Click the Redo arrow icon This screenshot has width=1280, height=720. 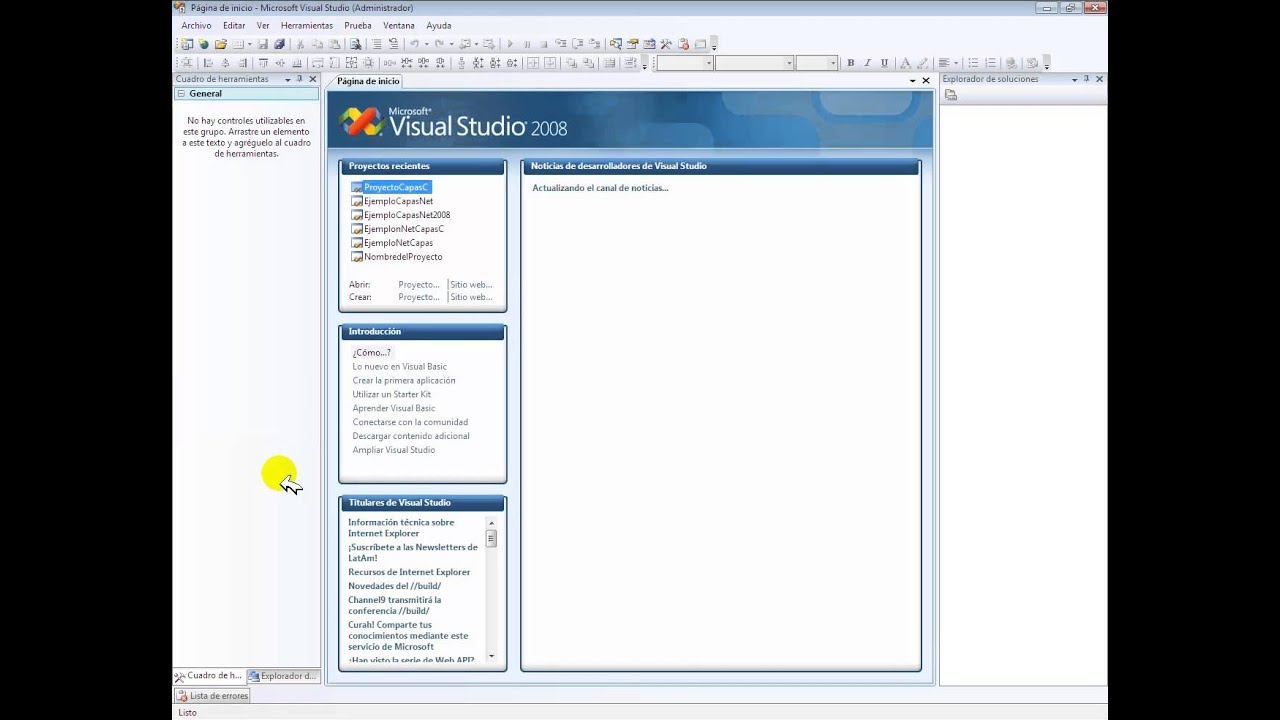439,44
